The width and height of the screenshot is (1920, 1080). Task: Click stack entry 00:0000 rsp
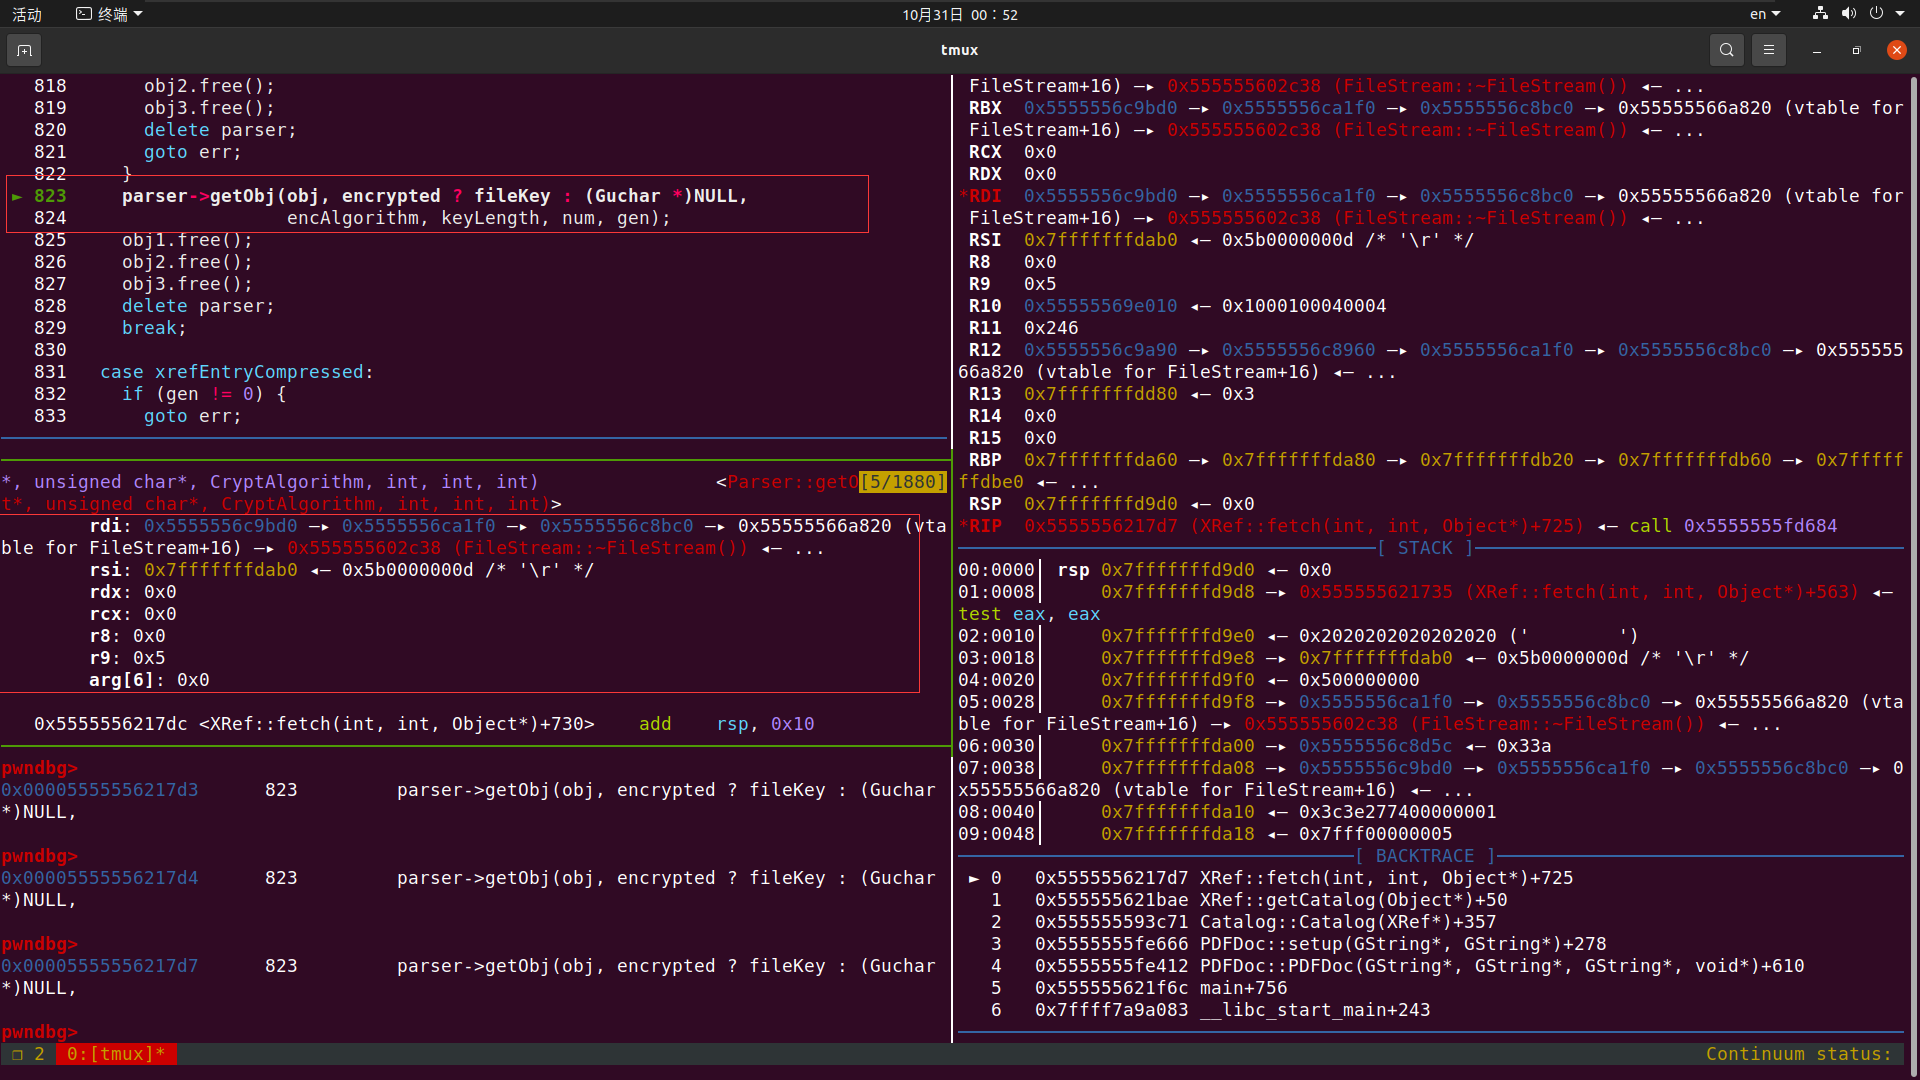click(1145, 570)
